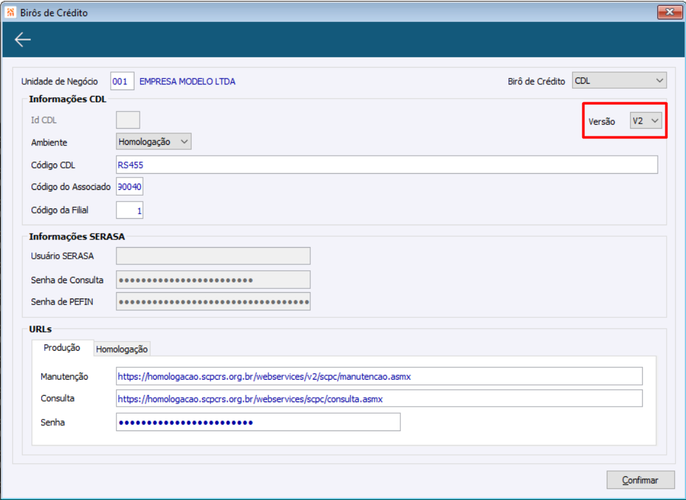Click the Versão label
Screen dimensions: 686x500
pyautogui.click(x=602, y=122)
